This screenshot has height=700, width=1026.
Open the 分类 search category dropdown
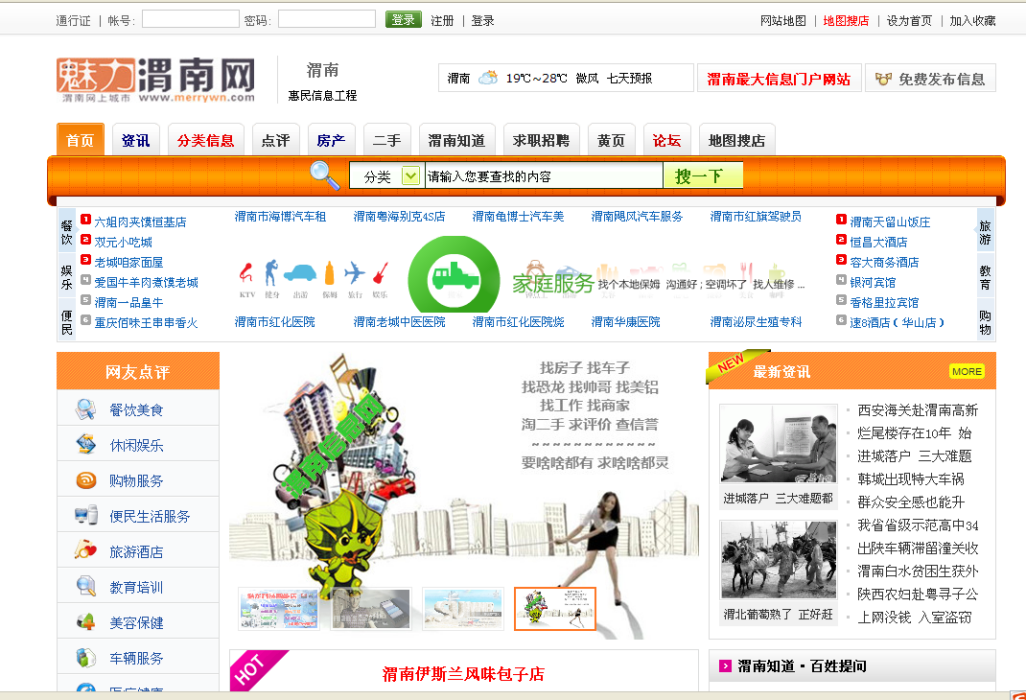tap(410, 175)
